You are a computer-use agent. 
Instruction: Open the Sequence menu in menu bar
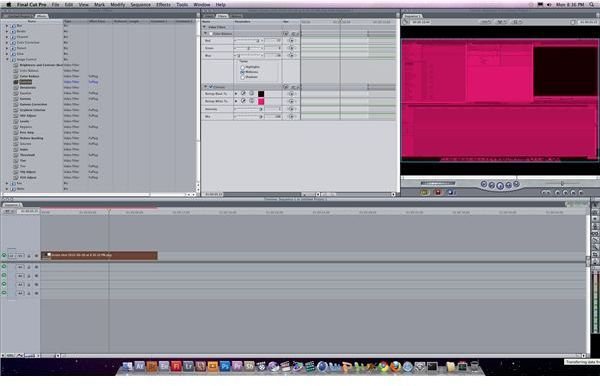click(x=140, y=5)
